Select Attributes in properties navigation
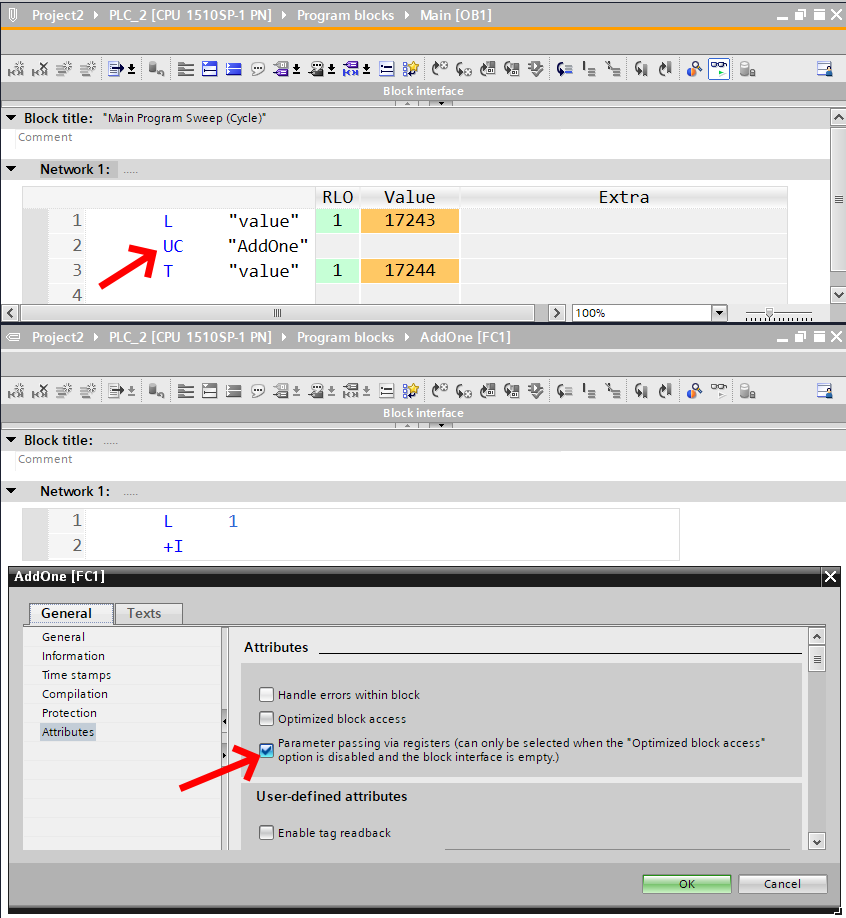The height and width of the screenshot is (918, 846). 68,732
